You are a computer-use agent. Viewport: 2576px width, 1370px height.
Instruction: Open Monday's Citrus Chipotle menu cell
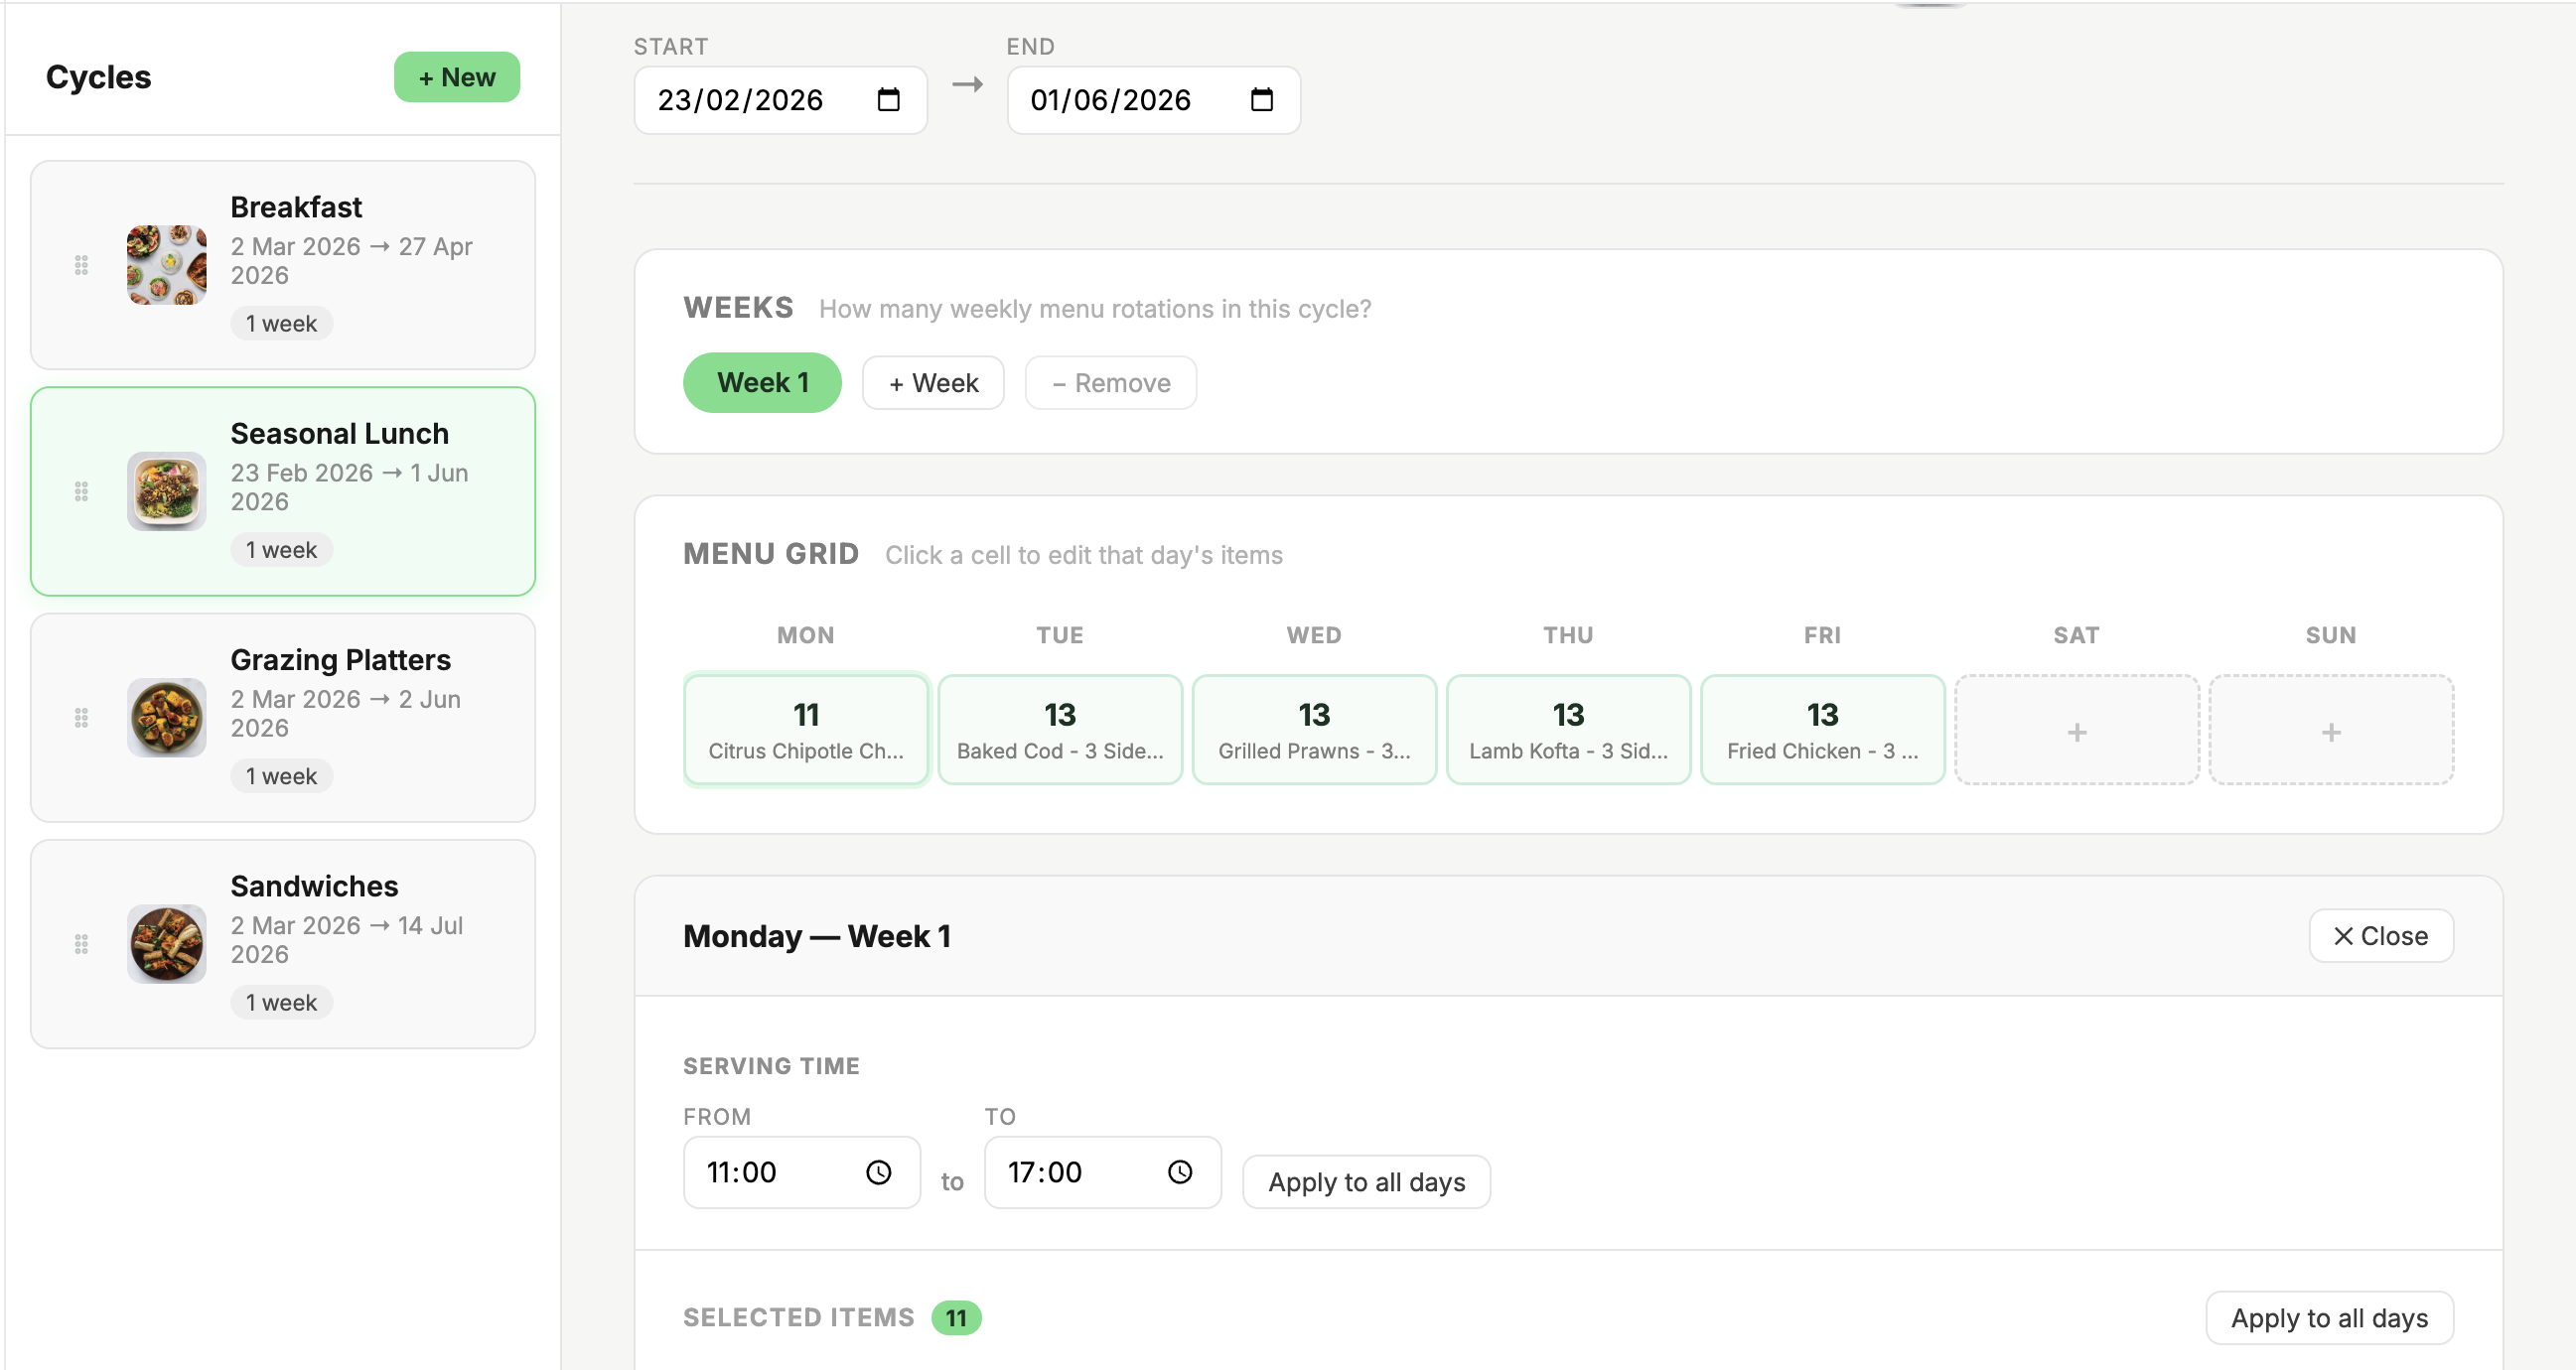pyautogui.click(x=806, y=729)
